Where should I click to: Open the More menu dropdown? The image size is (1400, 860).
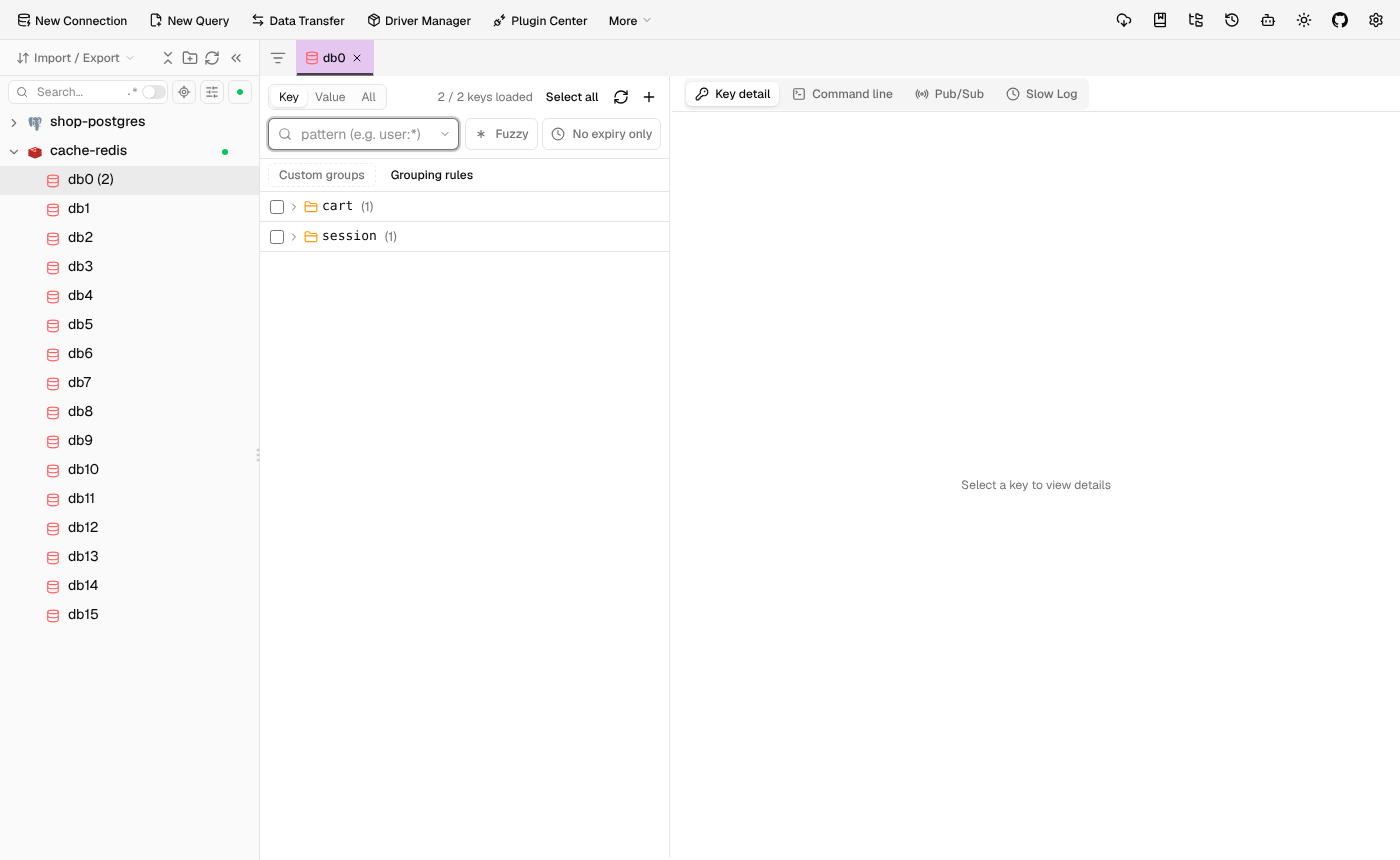(x=630, y=20)
